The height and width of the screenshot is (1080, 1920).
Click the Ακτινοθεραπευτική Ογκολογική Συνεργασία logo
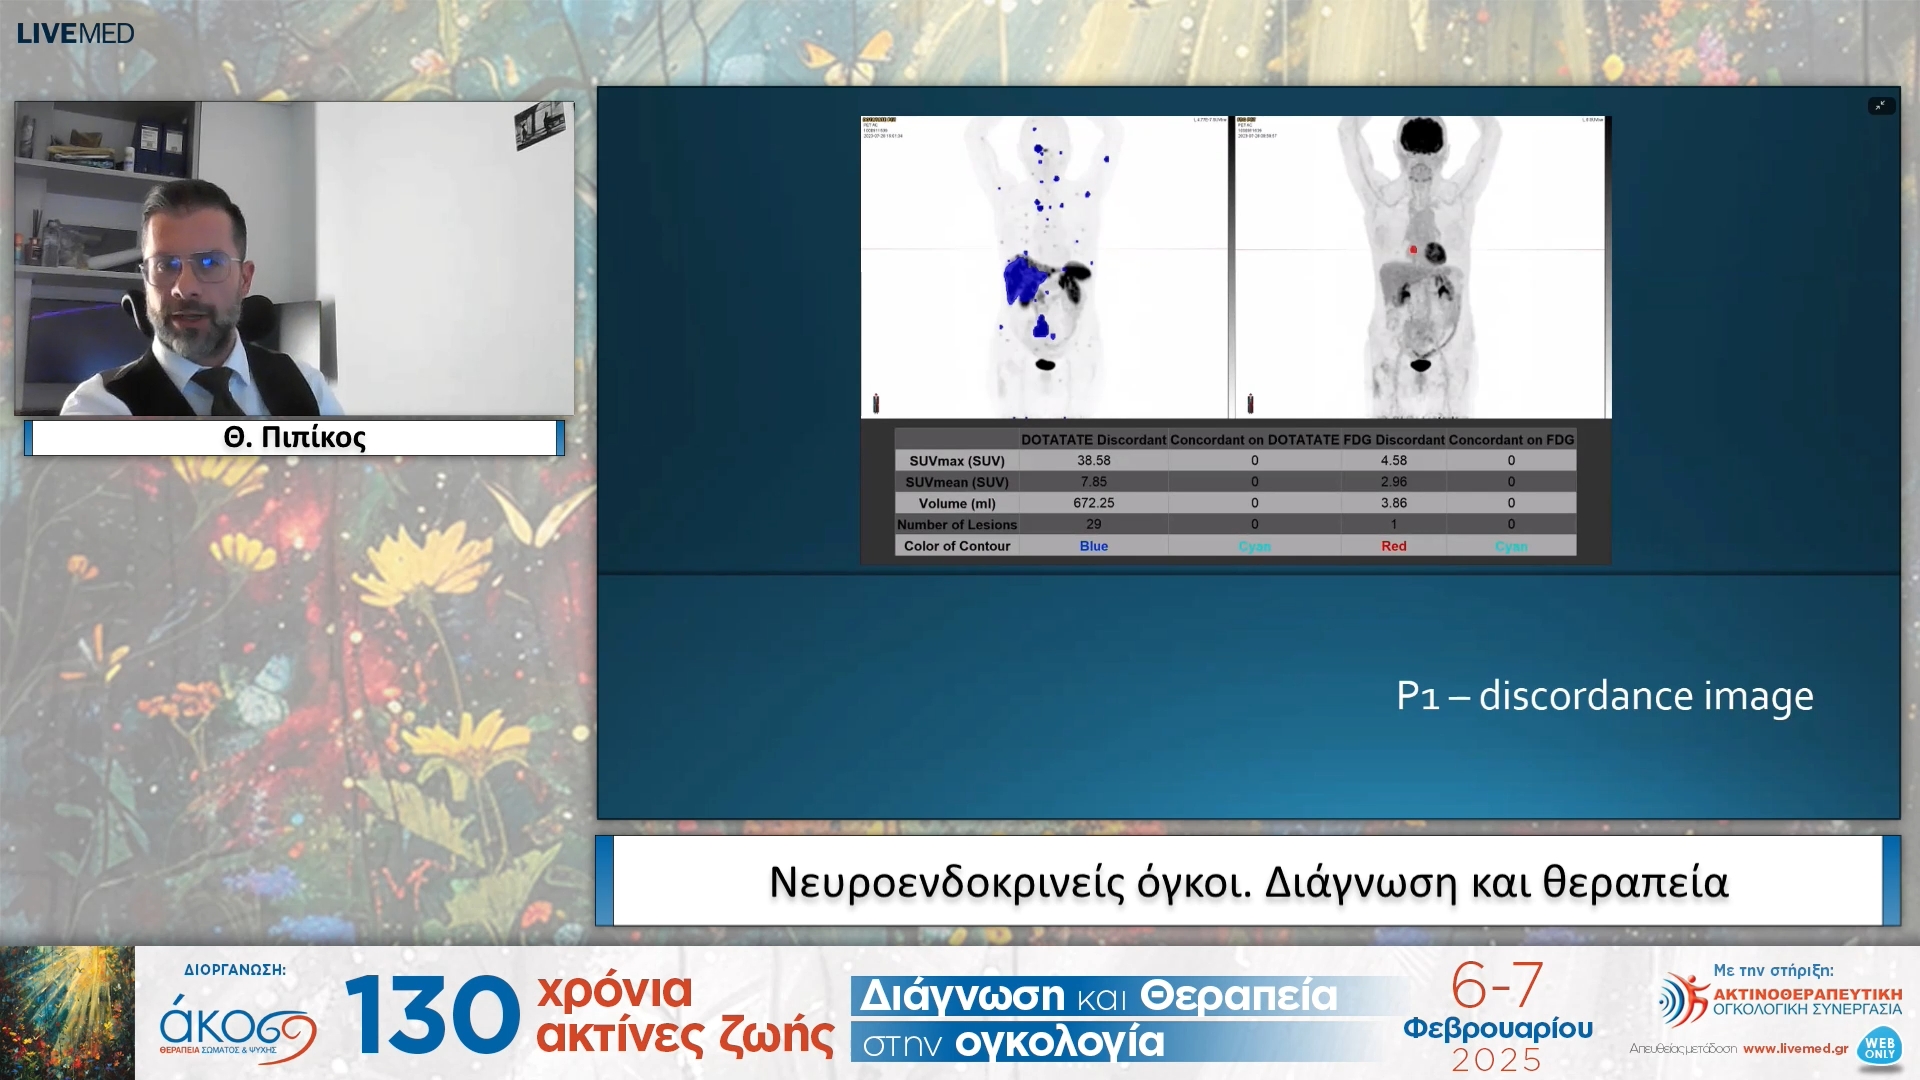click(x=1780, y=1000)
